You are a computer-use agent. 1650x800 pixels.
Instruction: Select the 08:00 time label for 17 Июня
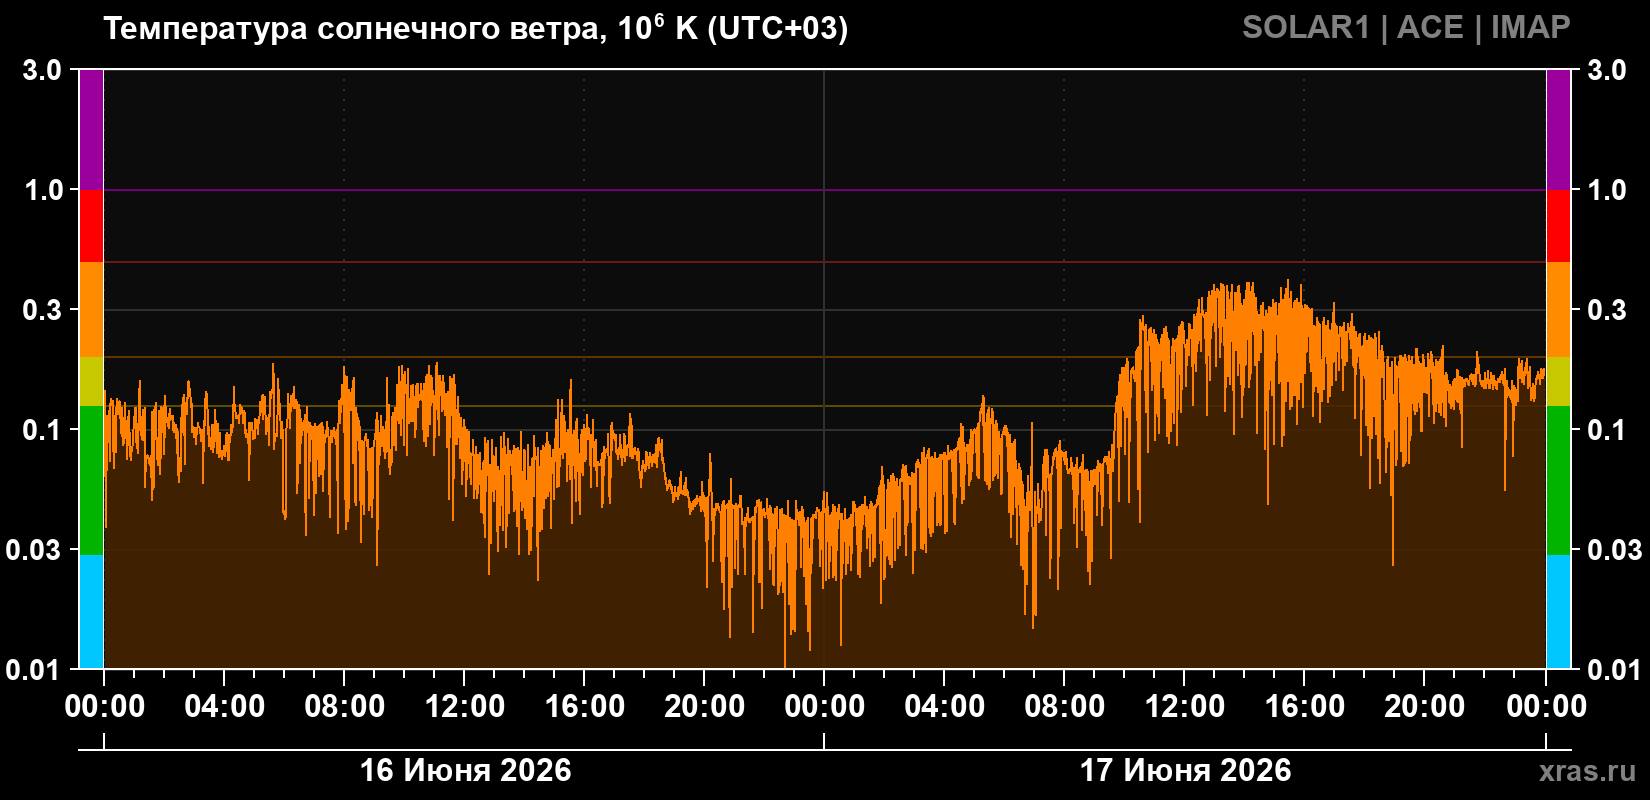point(1065,706)
